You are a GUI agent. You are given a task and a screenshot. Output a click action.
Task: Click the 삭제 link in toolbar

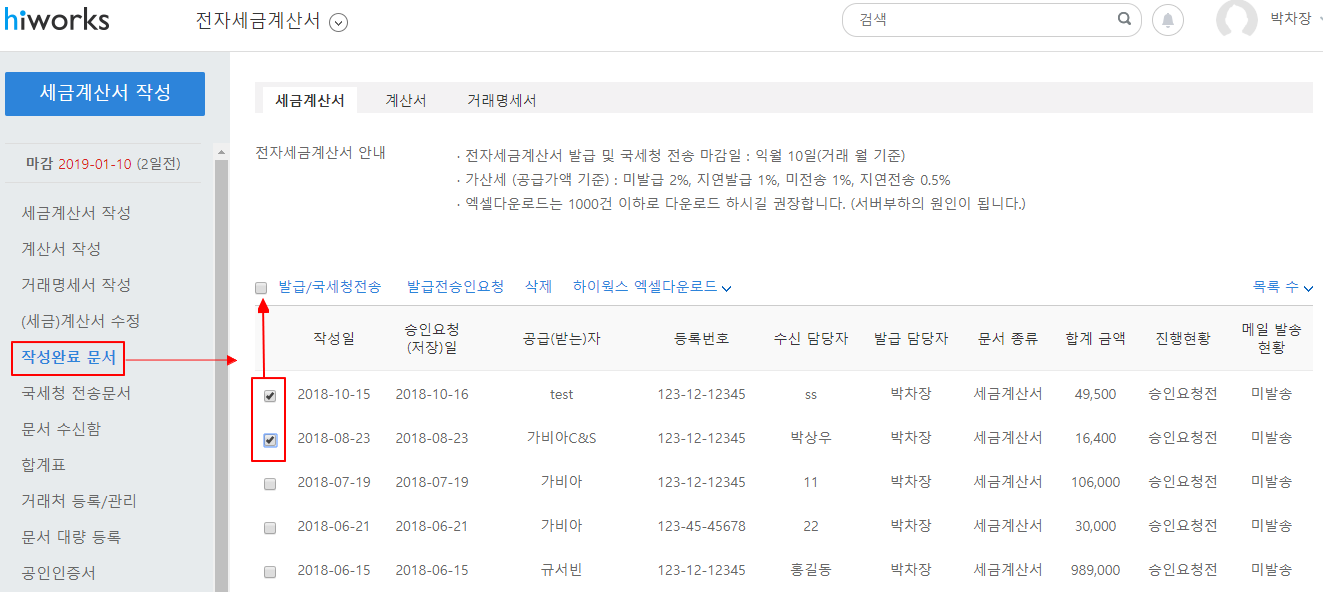[538, 287]
